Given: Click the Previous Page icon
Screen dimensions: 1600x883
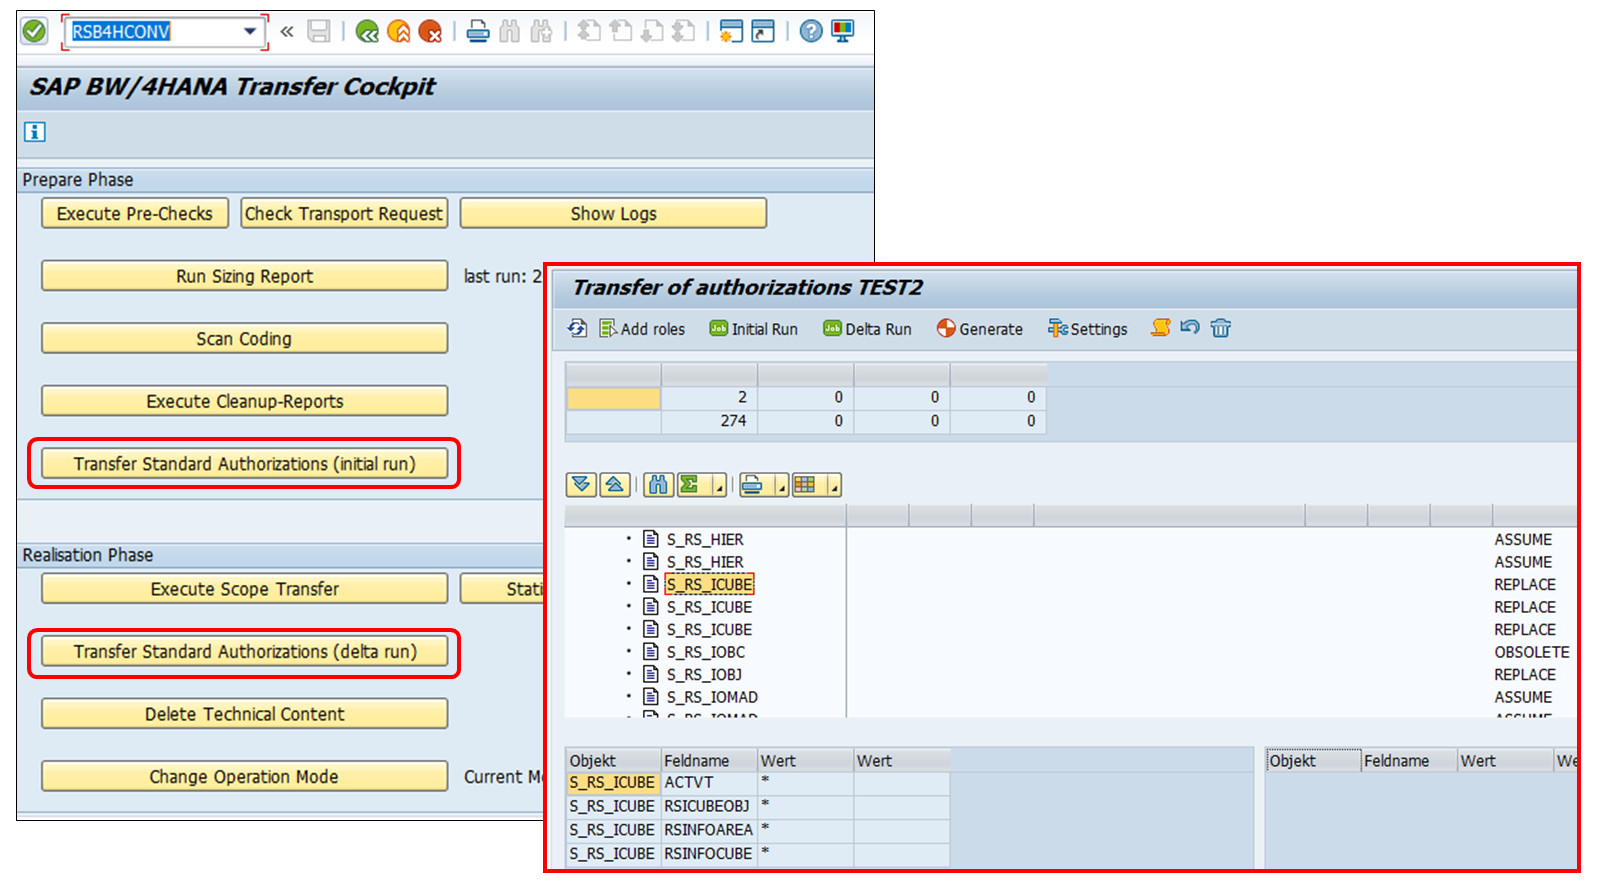Looking at the screenshot, I should (621, 31).
